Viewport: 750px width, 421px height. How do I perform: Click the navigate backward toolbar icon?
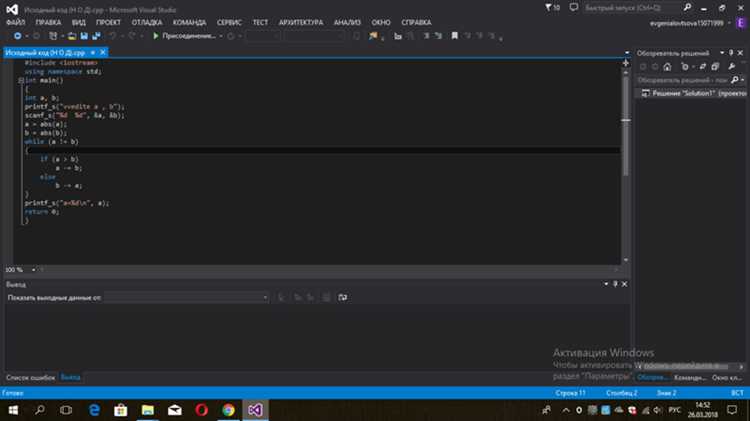pyautogui.click(x=17, y=36)
